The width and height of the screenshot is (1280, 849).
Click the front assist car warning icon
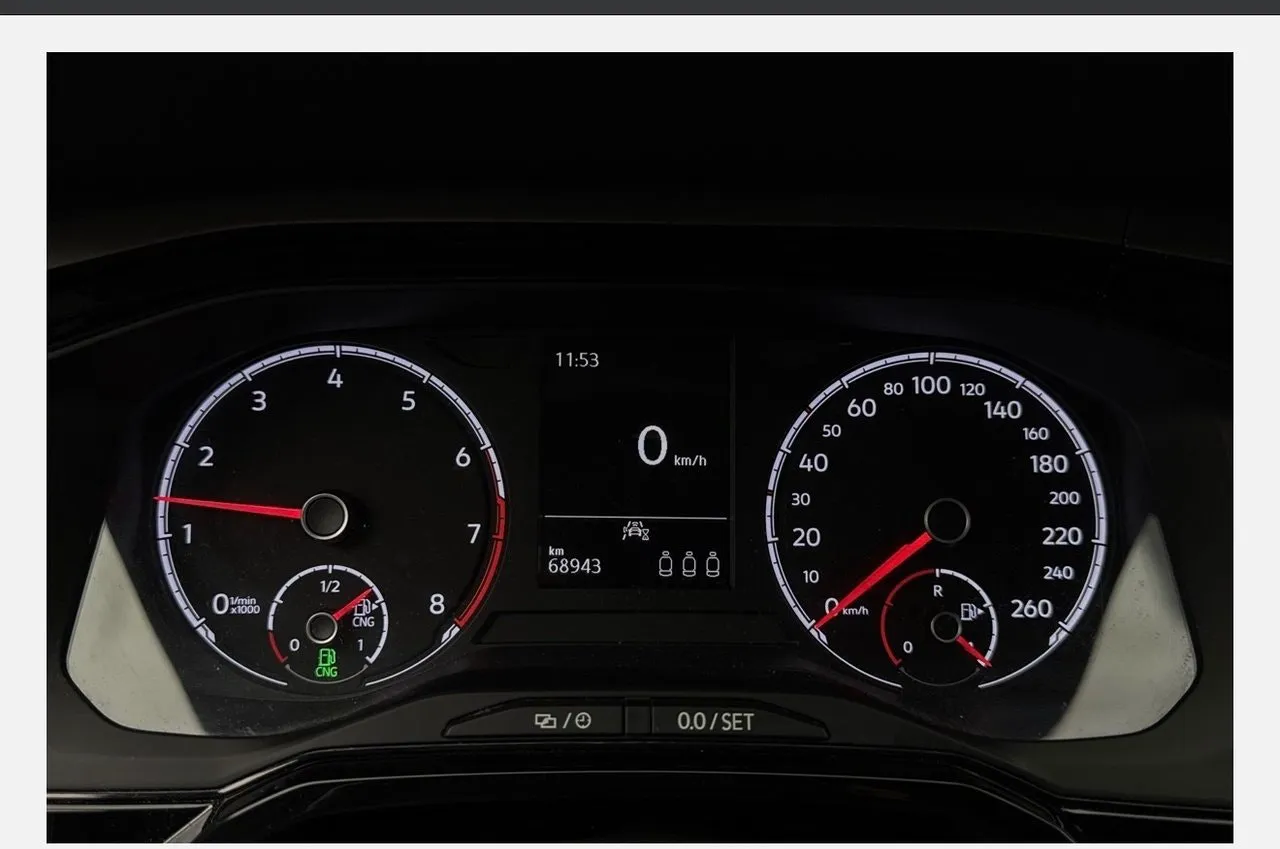click(x=636, y=530)
